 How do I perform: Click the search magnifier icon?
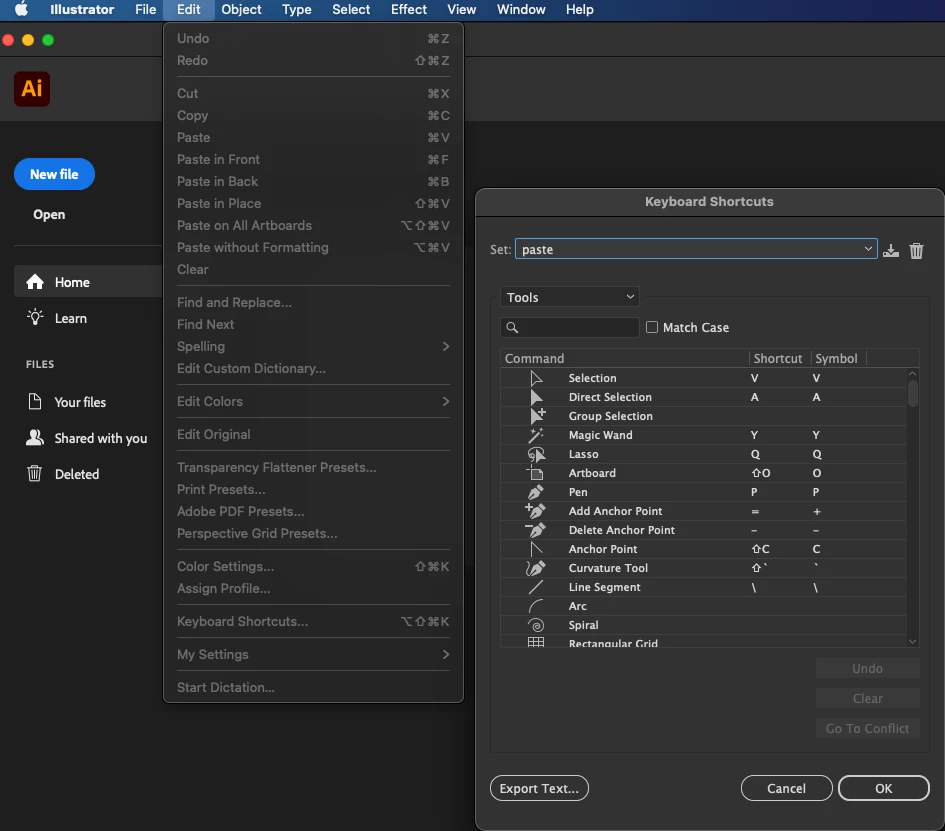tap(512, 327)
